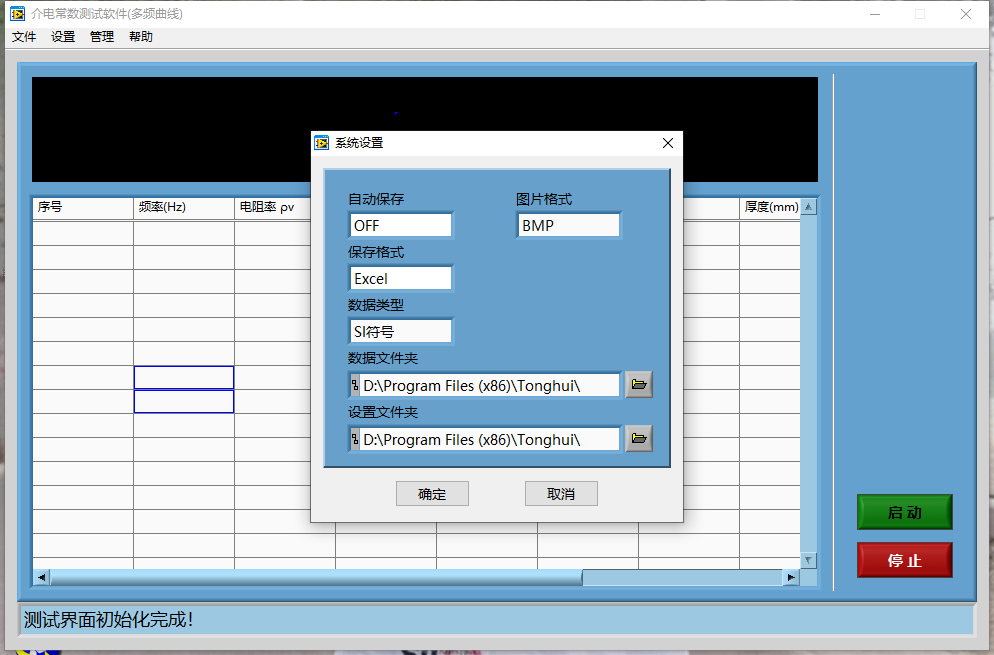Open the 保存格式 Excel selector
The image size is (994, 655).
click(400, 278)
